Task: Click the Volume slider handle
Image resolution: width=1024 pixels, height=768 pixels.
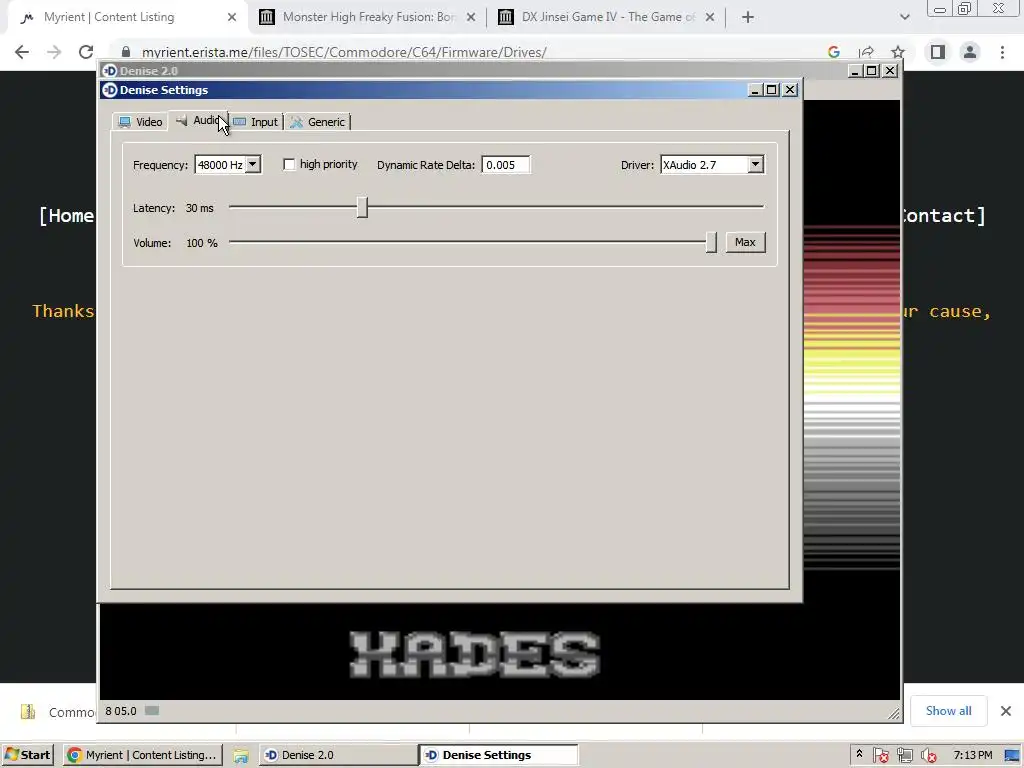Action: click(x=711, y=242)
